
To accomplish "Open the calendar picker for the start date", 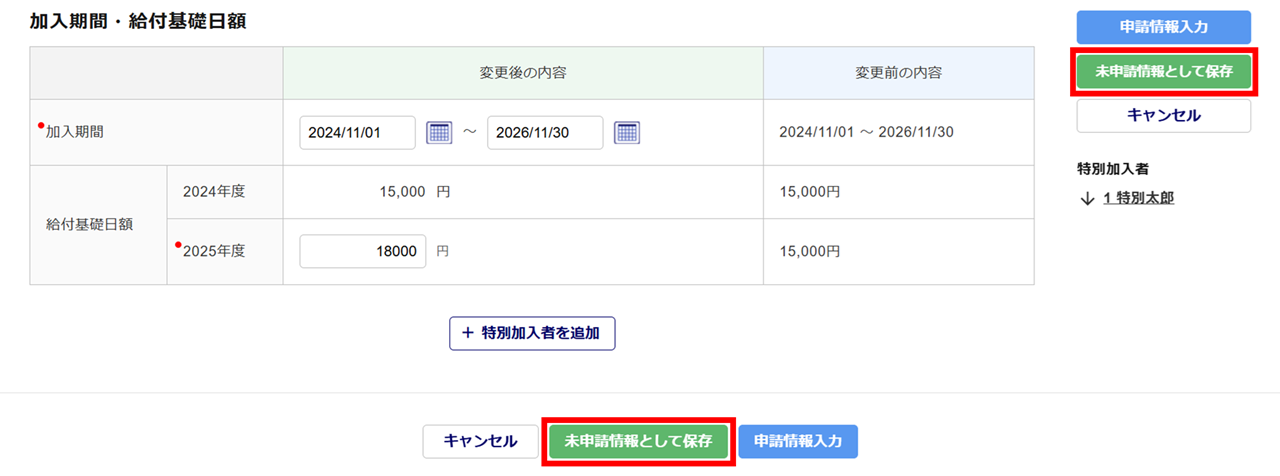I will [x=439, y=132].
